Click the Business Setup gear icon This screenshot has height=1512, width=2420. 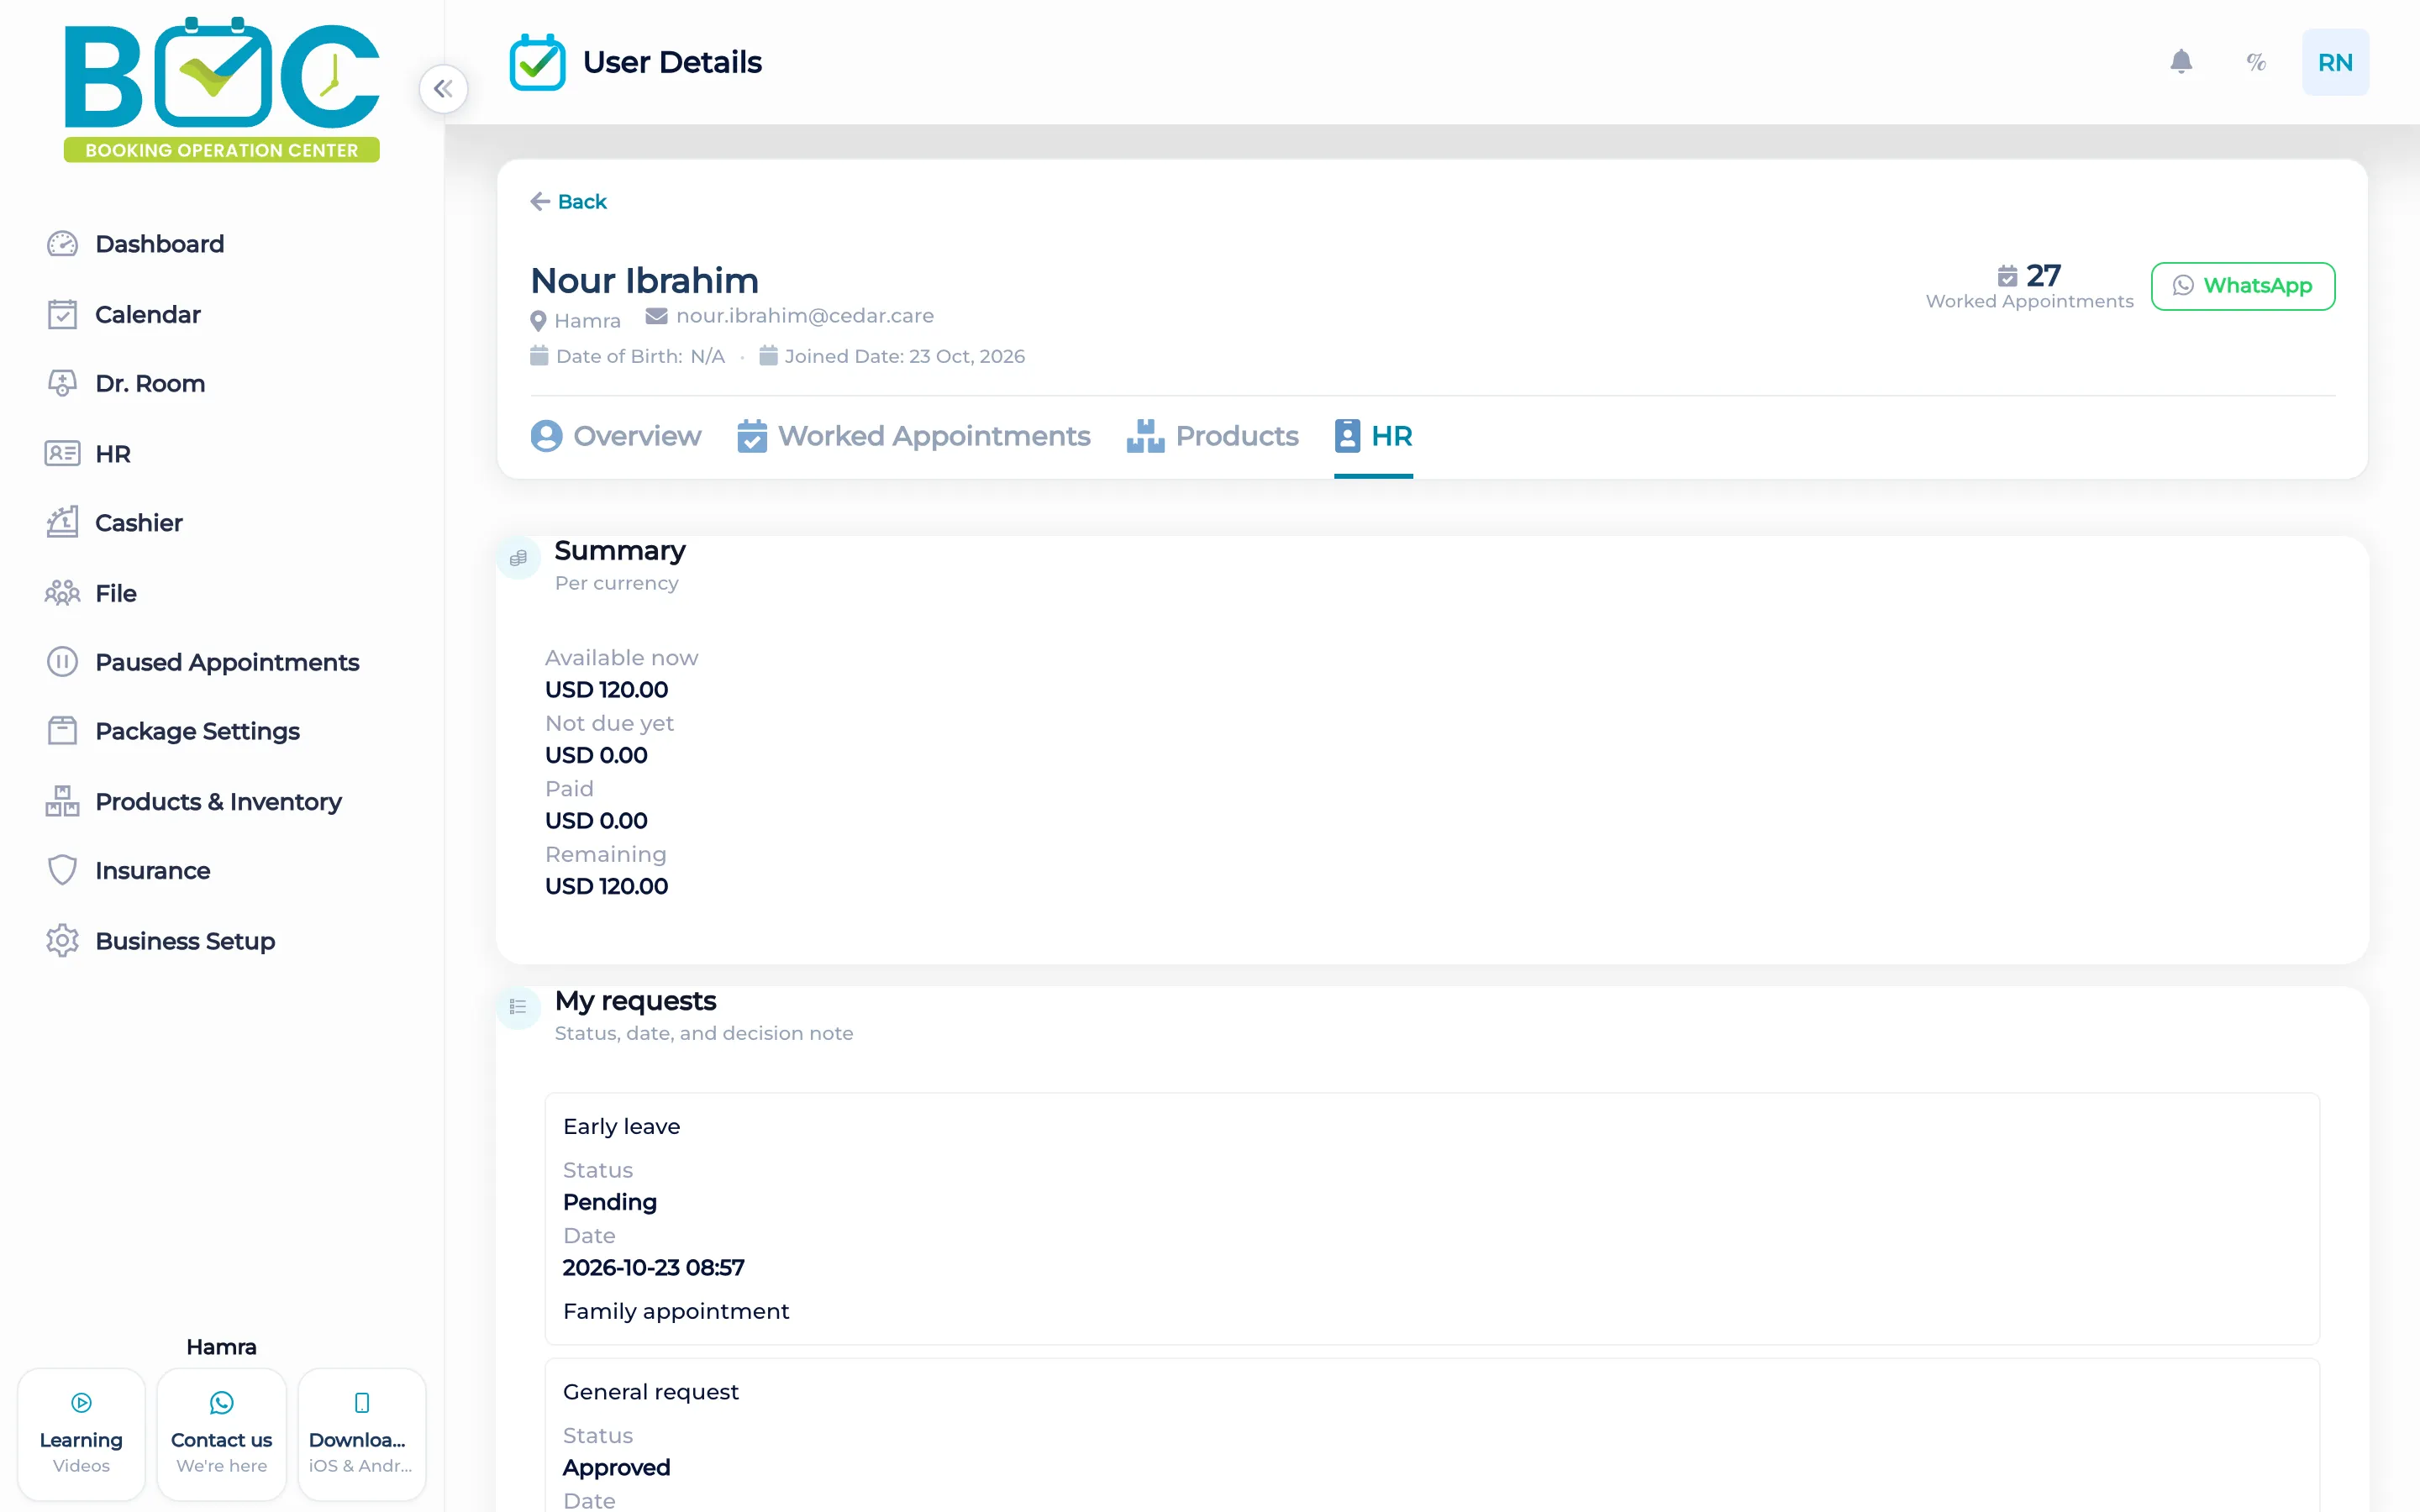pos(62,940)
